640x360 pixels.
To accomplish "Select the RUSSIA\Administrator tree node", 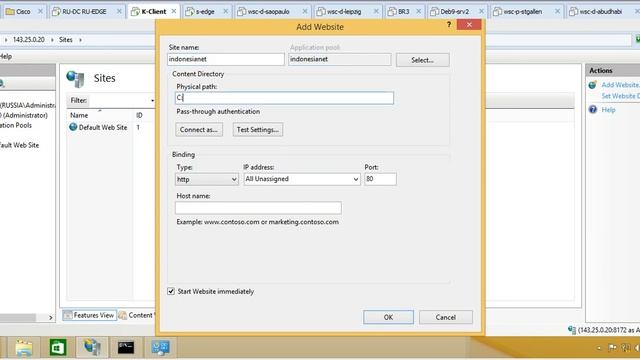I will click(x=28, y=105).
